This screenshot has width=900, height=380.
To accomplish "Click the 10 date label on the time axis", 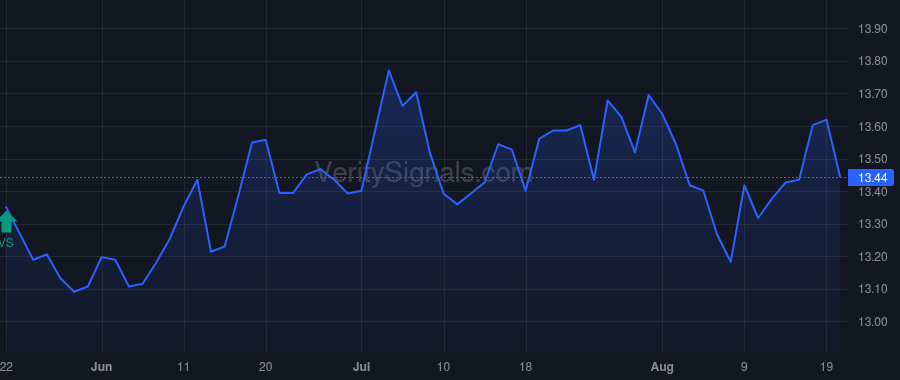I will coord(443,367).
